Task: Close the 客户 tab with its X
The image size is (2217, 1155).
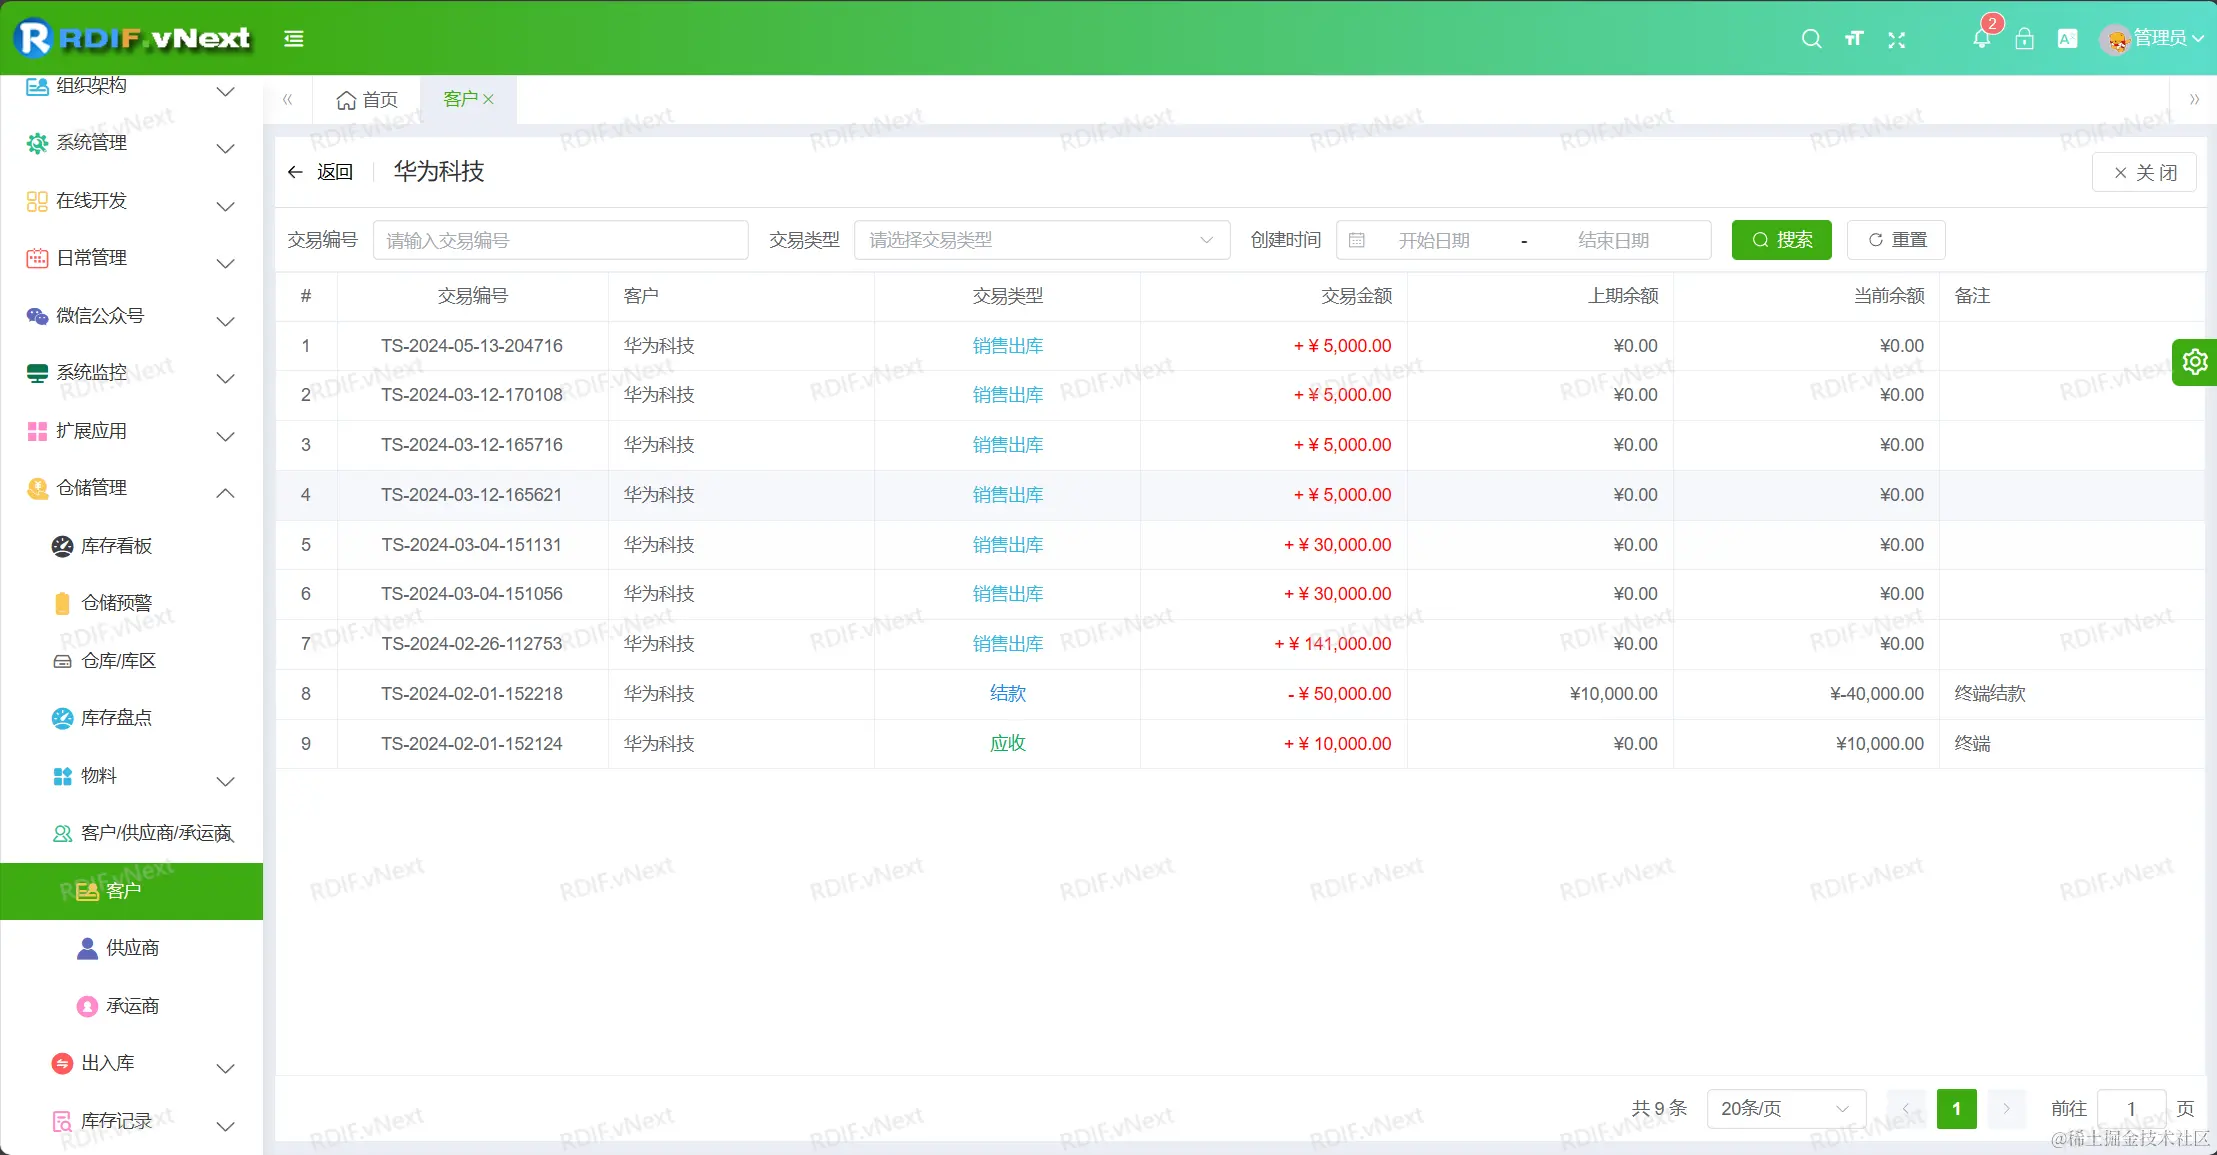Action: (x=489, y=99)
